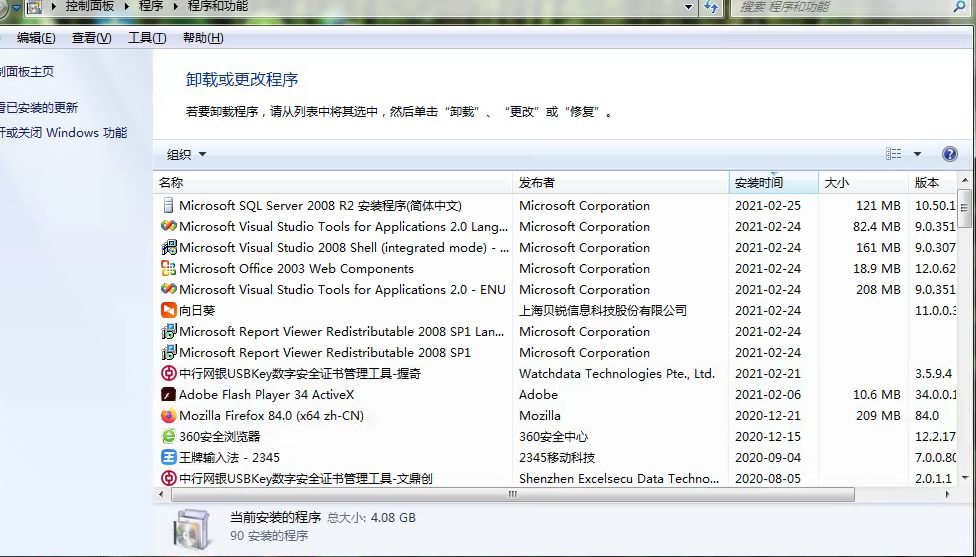This screenshot has height=557, width=976.
Task: Sort by the 发布者 column header
Action: pyautogui.click(x=621, y=182)
